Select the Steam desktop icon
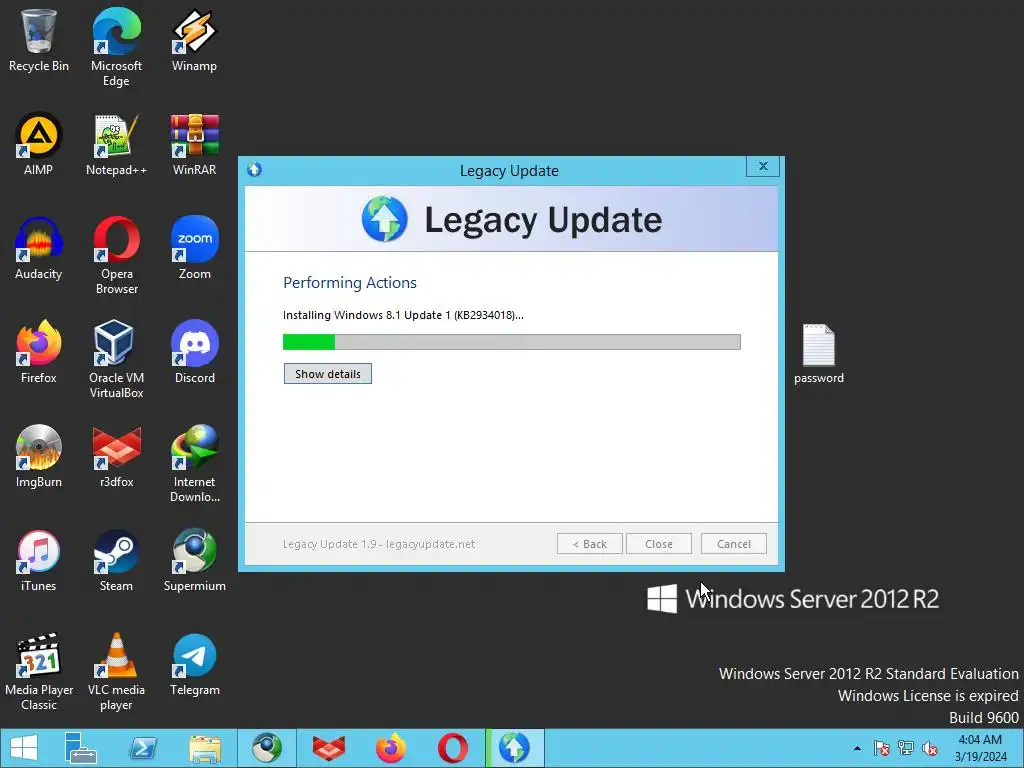This screenshot has height=768, width=1024. coord(116,560)
